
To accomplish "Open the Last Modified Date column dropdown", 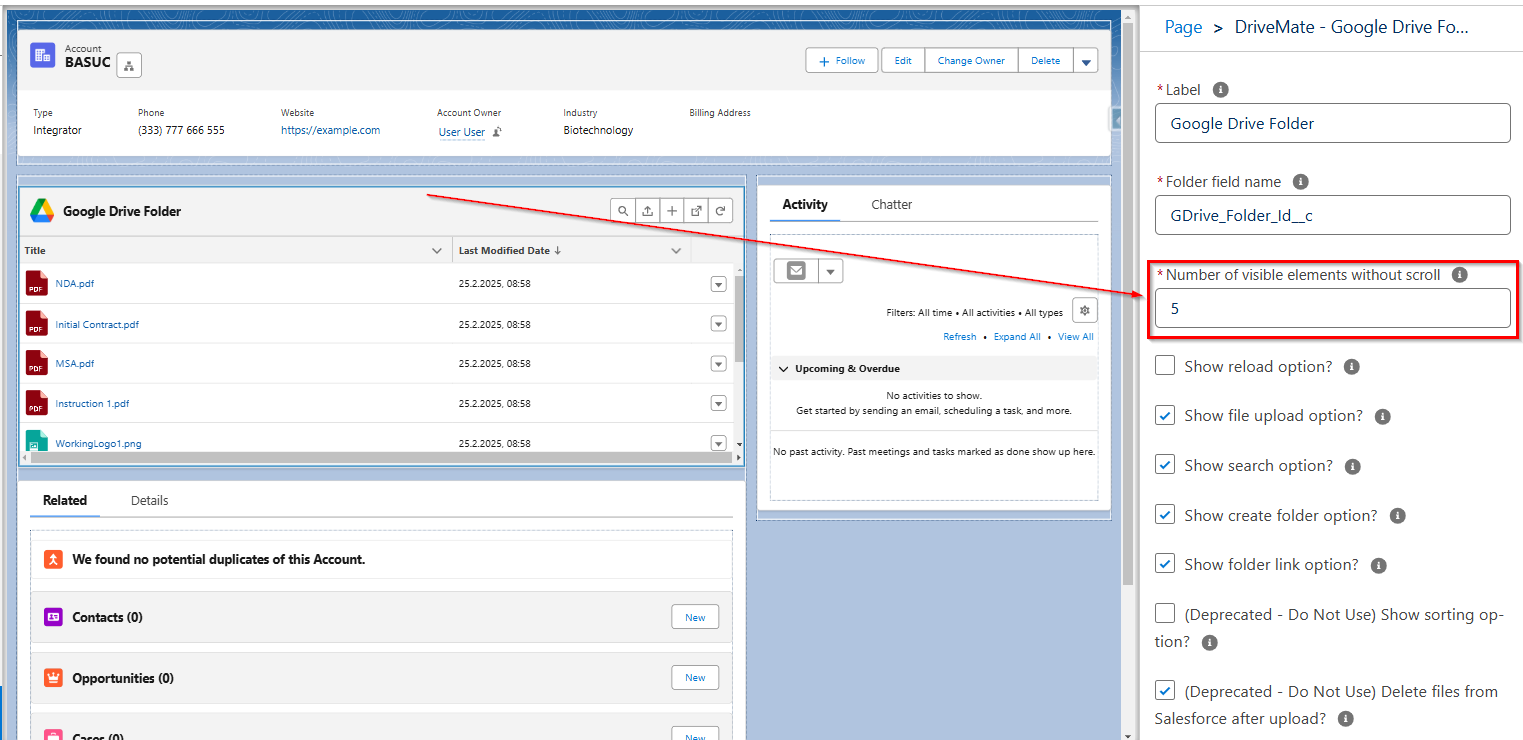I will point(676,250).
